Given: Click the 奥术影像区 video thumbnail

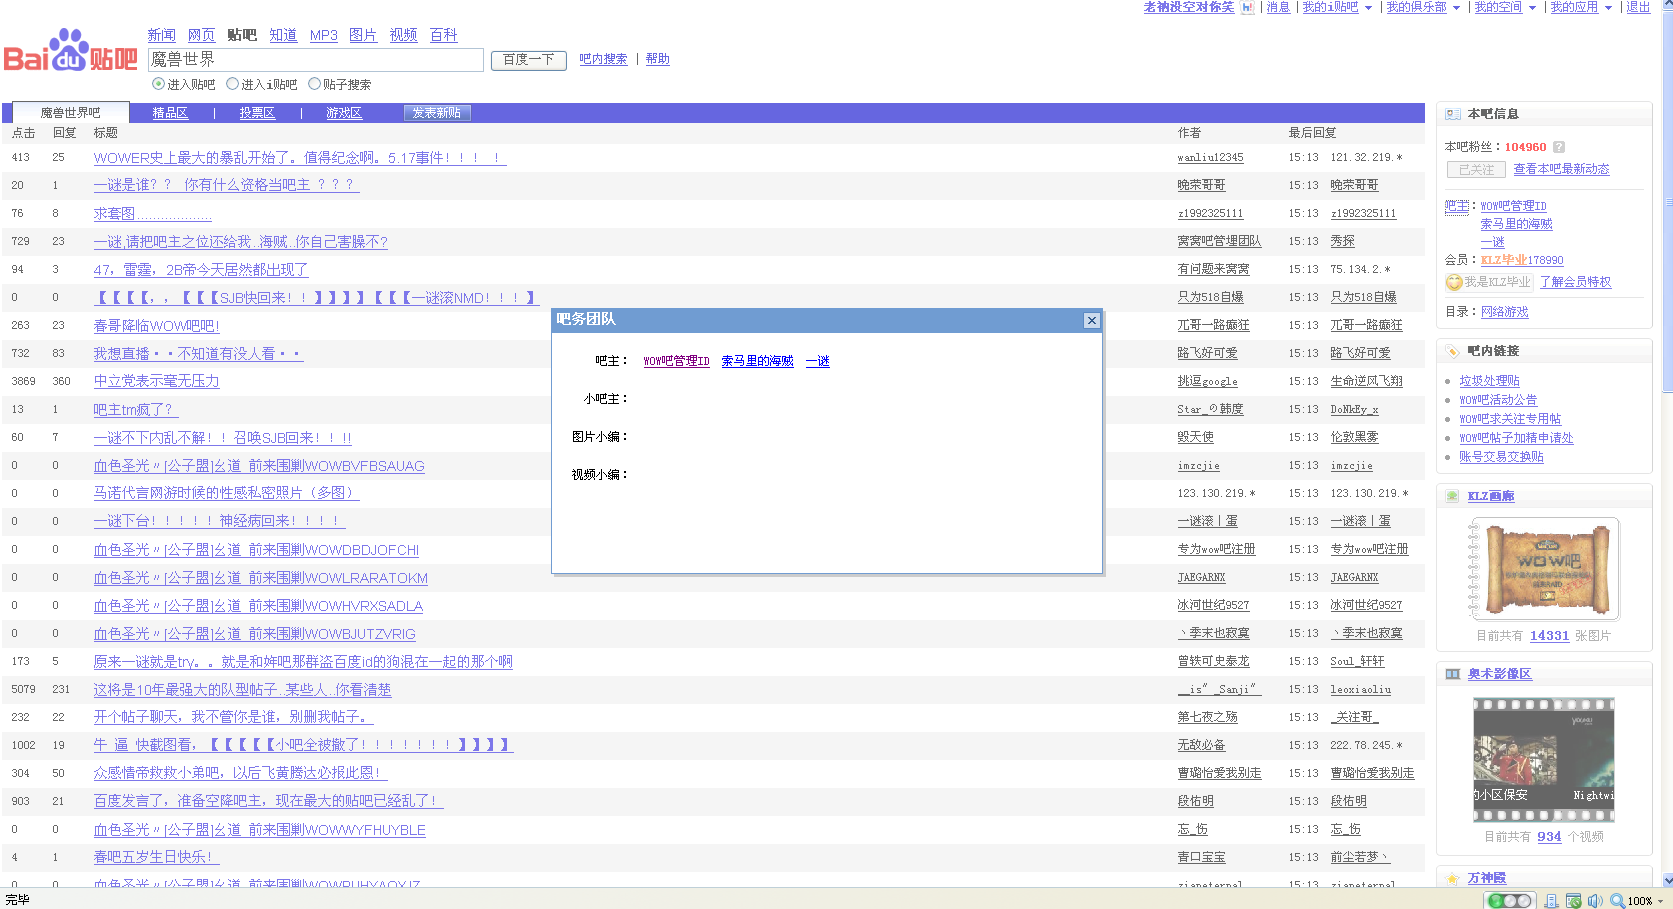Looking at the screenshot, I should coord(1543,760).
